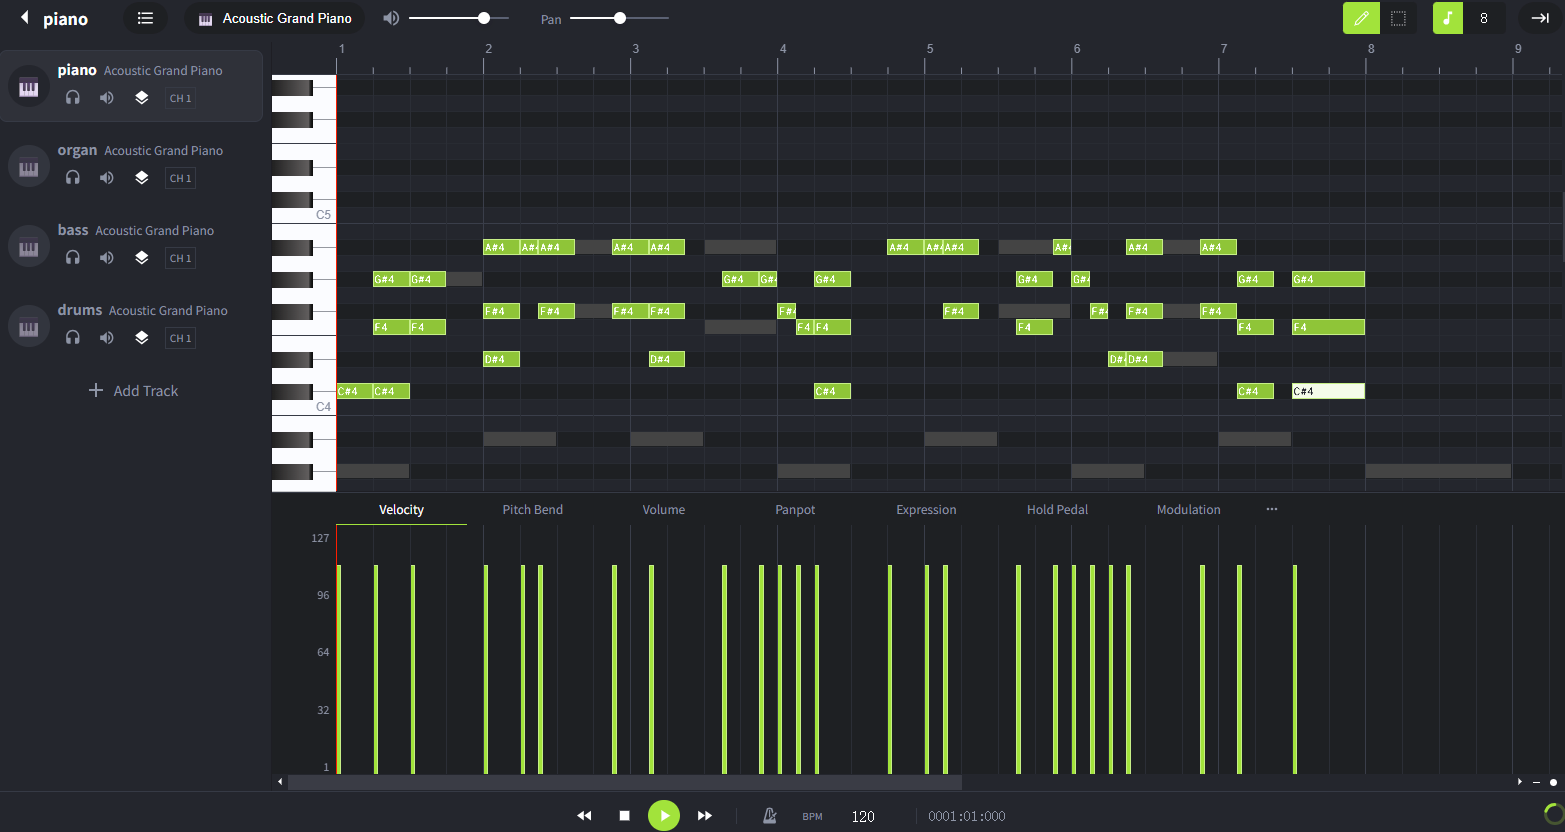The height and width of the screenshot is (832, 1565).
Task: Solo the piano track with headphones icon
Action: point(73,97)
